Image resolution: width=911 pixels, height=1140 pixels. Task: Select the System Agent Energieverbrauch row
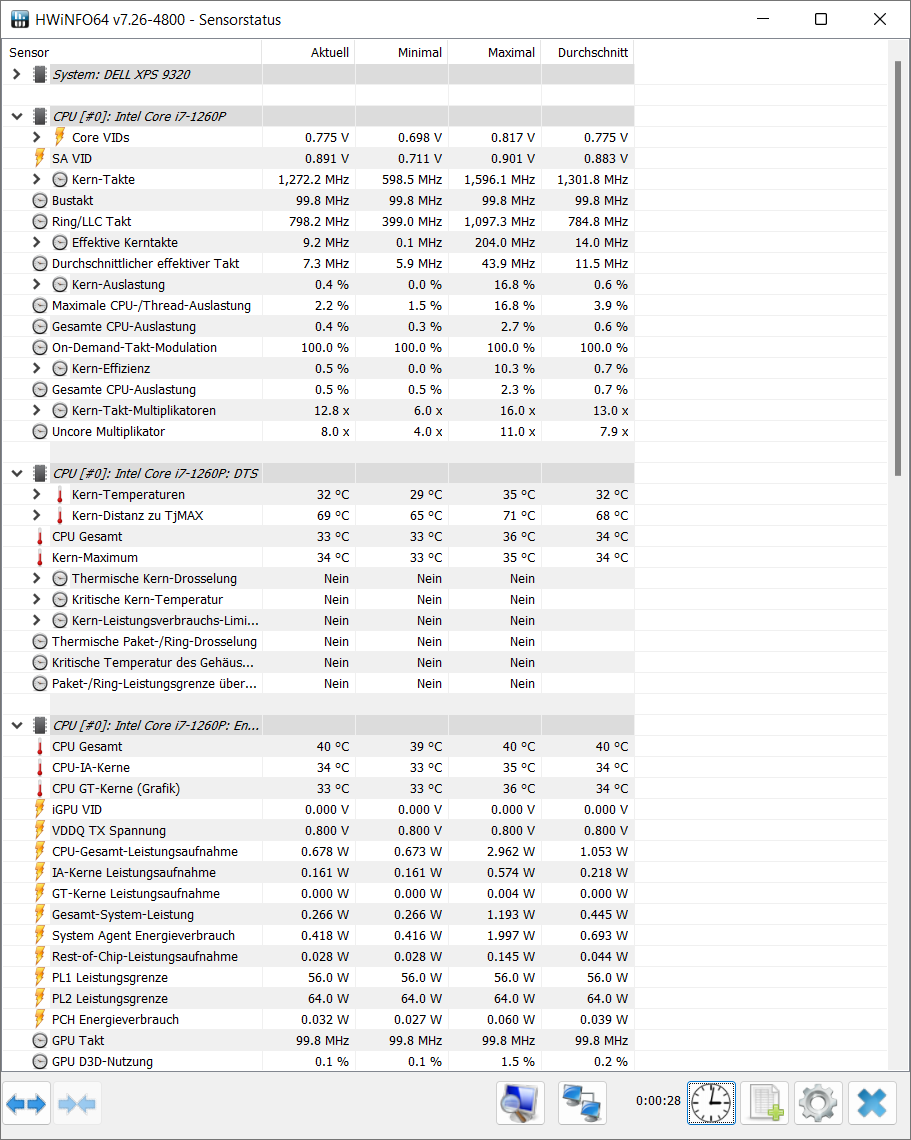(318, 936)
